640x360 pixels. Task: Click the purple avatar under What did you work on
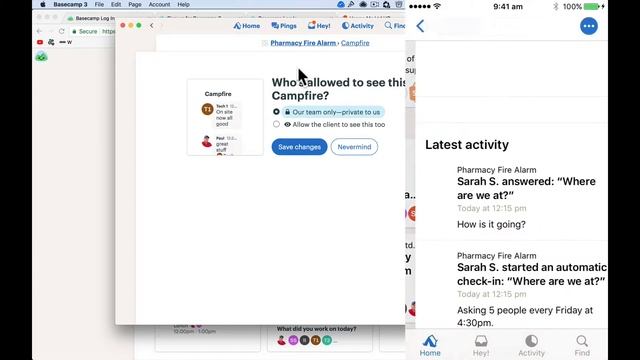point(293,340)
